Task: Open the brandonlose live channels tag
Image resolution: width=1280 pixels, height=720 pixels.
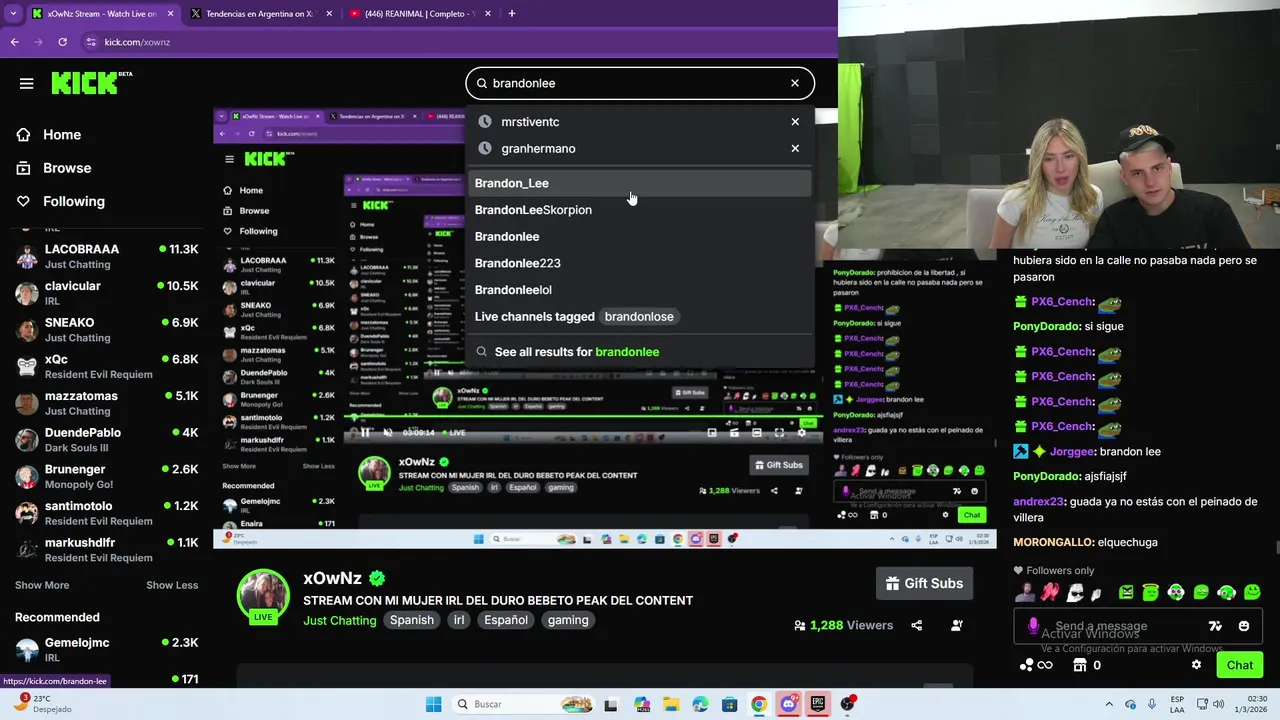Action: point(639,316)
